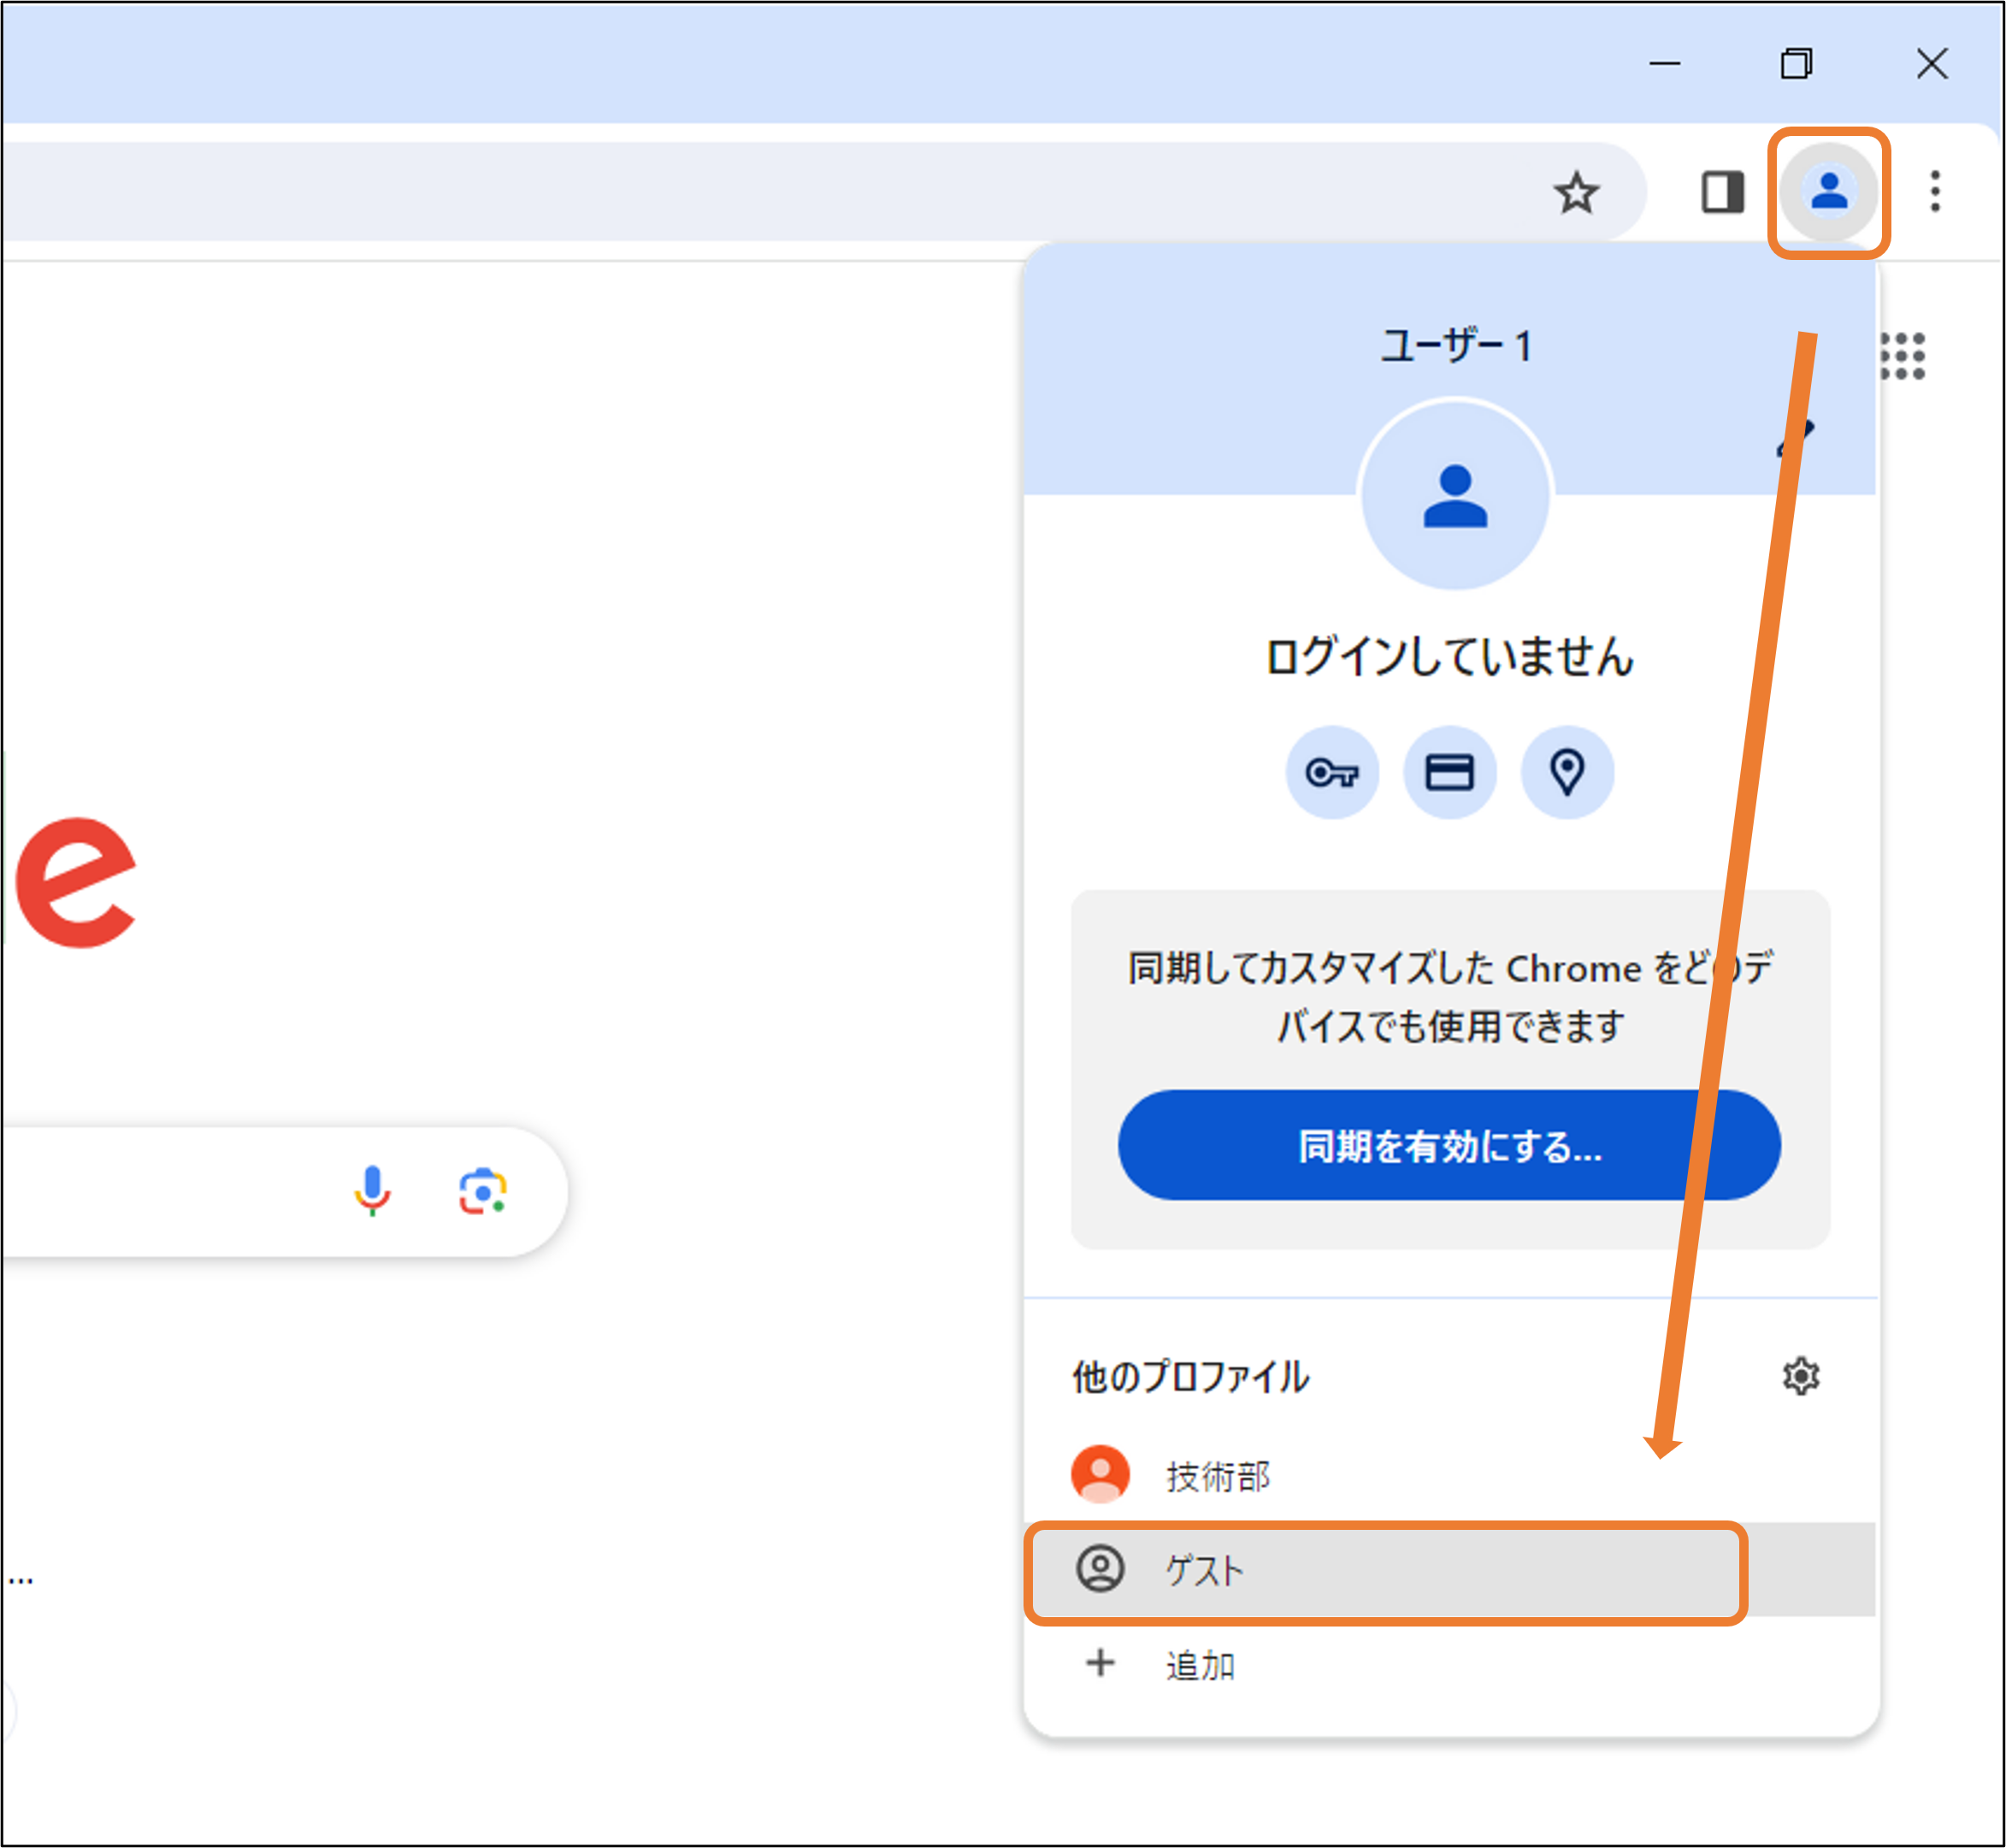
Task: Search by image with Lens icon
Action: [483, 1191]
